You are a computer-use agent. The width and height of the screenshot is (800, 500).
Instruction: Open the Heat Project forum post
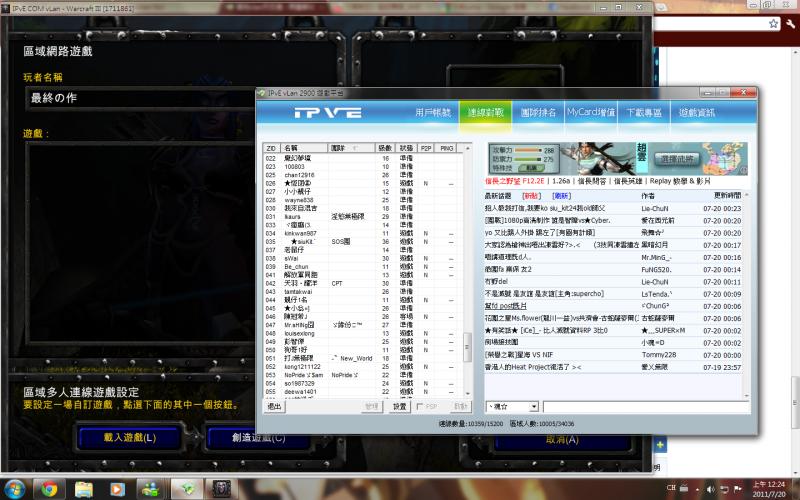533,367
